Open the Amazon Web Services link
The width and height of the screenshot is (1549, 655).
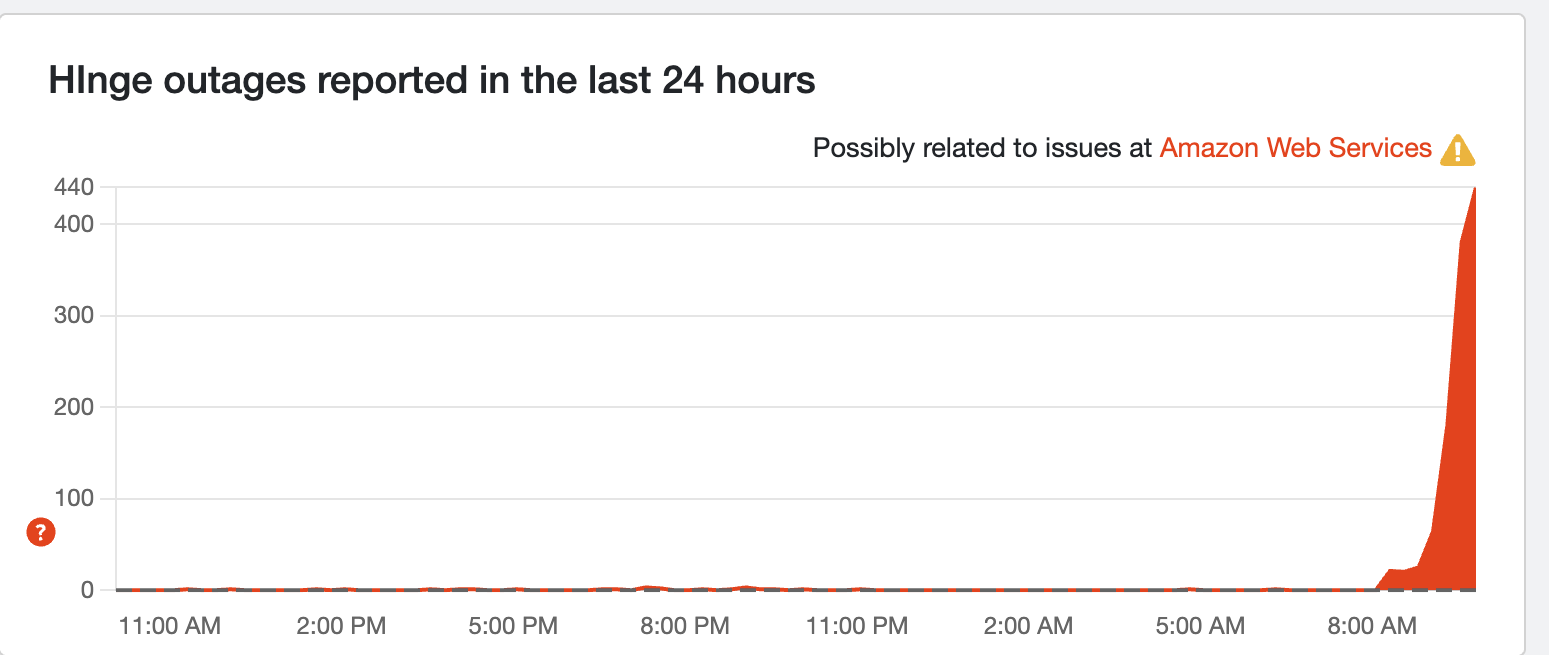pos(1295,148)
